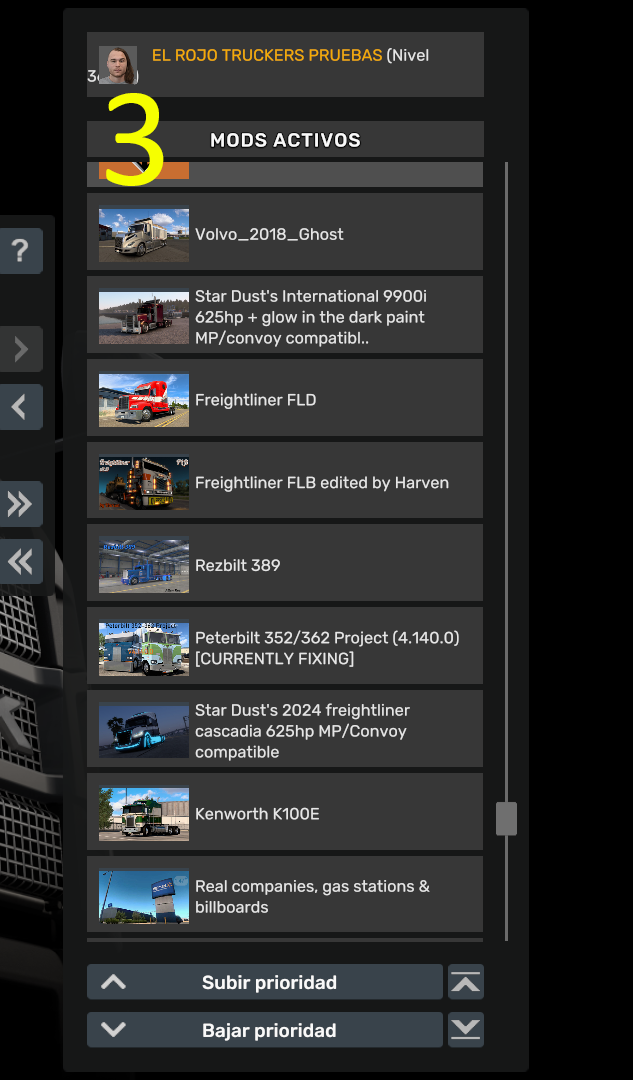Move mod to top priority icon

click(x=466, y=982)
